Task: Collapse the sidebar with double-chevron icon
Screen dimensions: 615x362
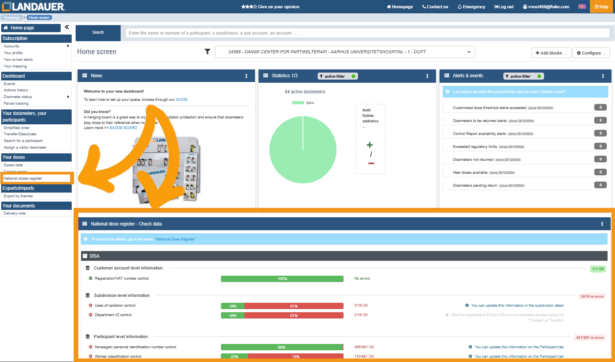Action: (67, 27)
